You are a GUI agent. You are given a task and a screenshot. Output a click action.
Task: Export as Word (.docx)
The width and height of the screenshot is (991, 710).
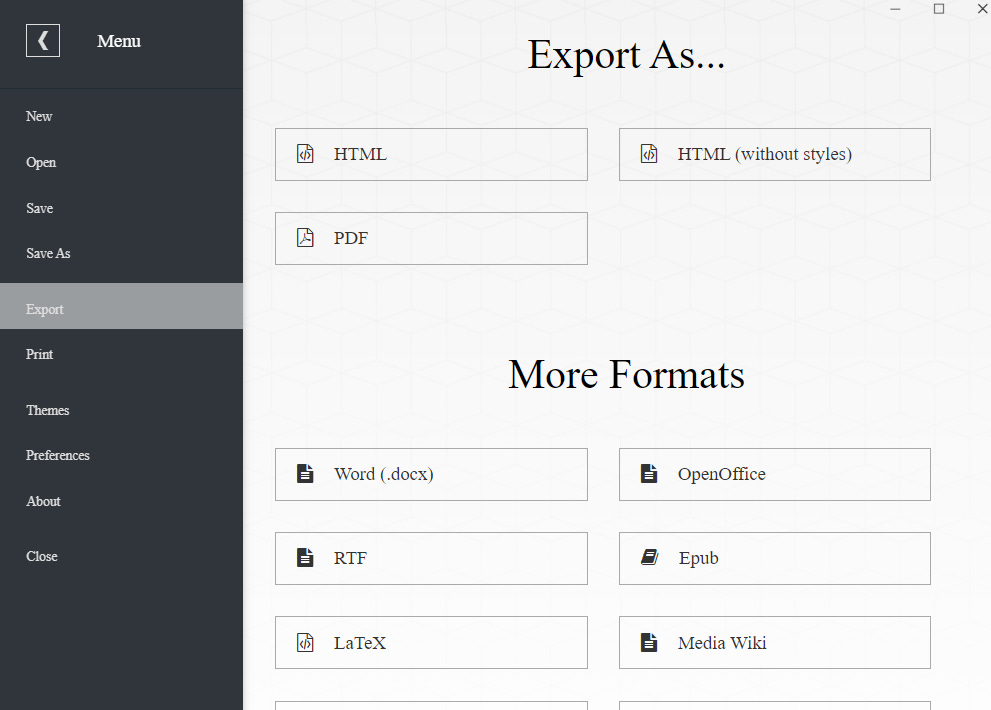[431, 474]
